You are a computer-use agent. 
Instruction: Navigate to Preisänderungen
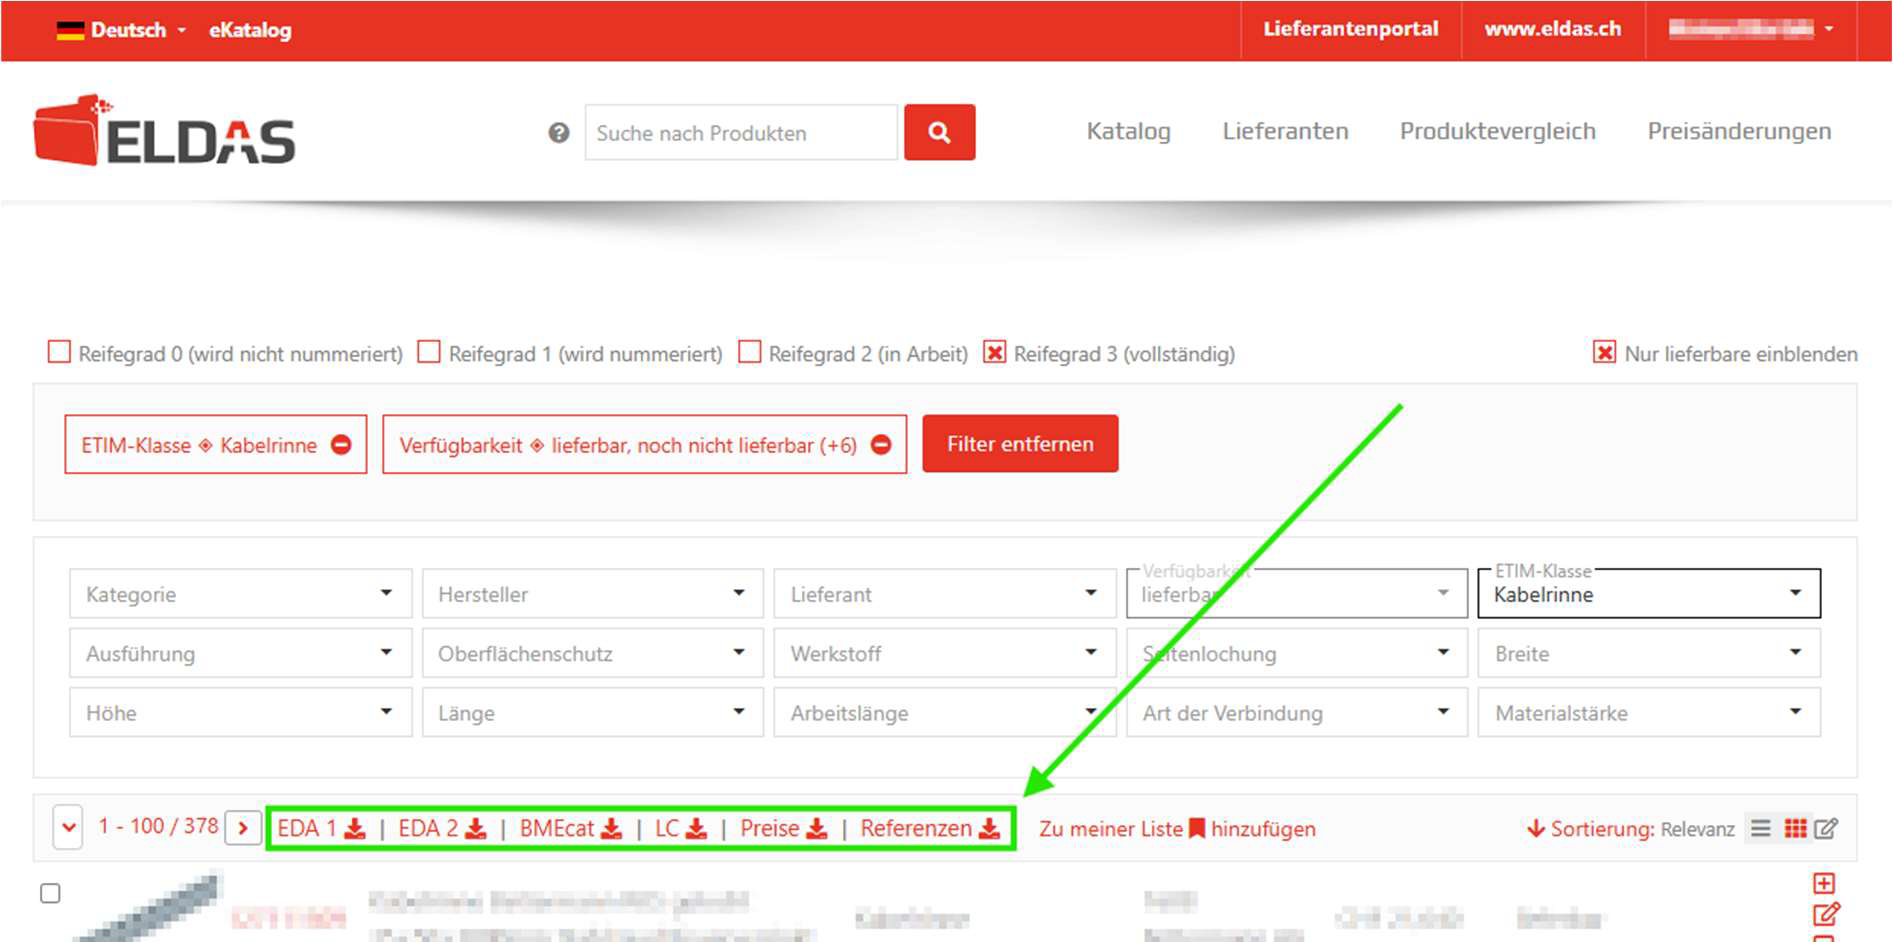(1738, 131)
